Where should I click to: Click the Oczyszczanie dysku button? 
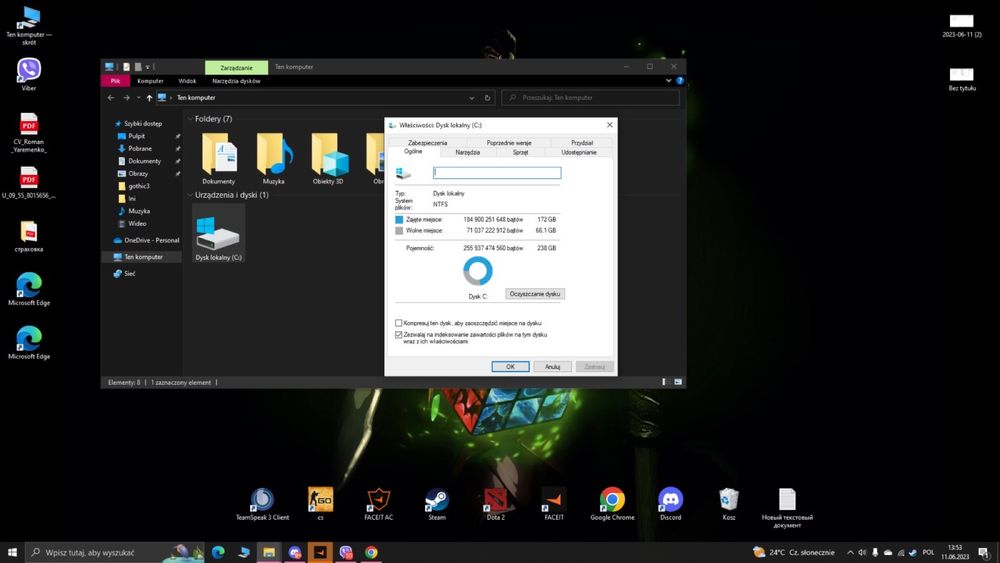click(534, 294)
